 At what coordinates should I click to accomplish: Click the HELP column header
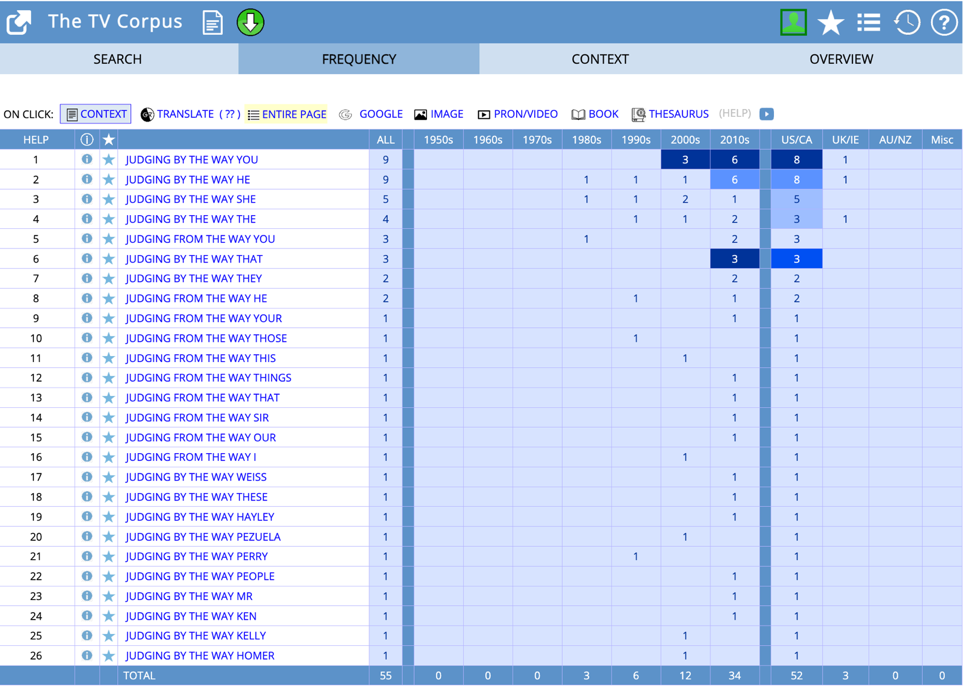pyautogui.click(x=36, y=140)
